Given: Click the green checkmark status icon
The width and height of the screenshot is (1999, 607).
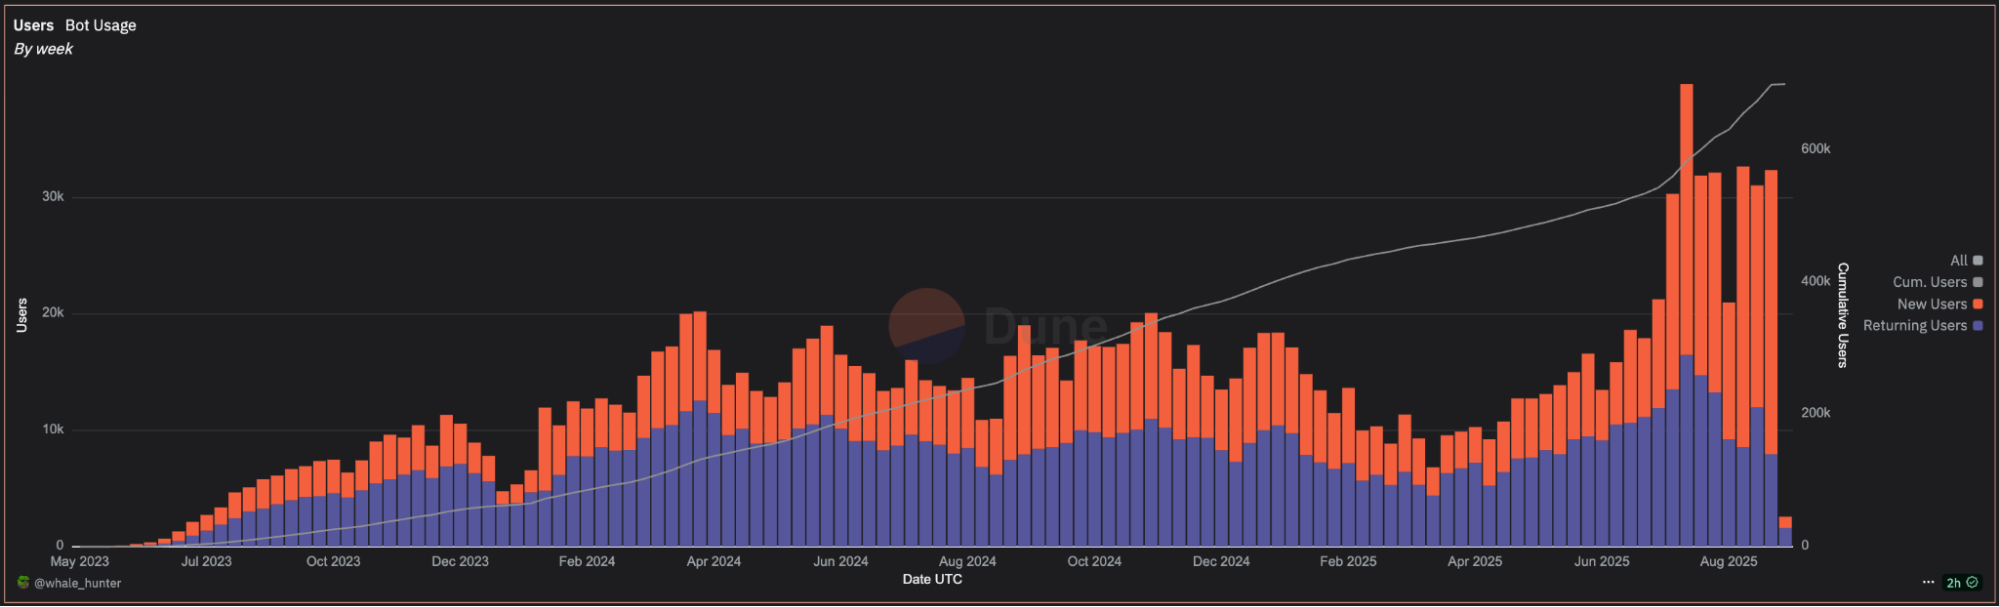Looking at the screenshot, I should (1972, 582).
